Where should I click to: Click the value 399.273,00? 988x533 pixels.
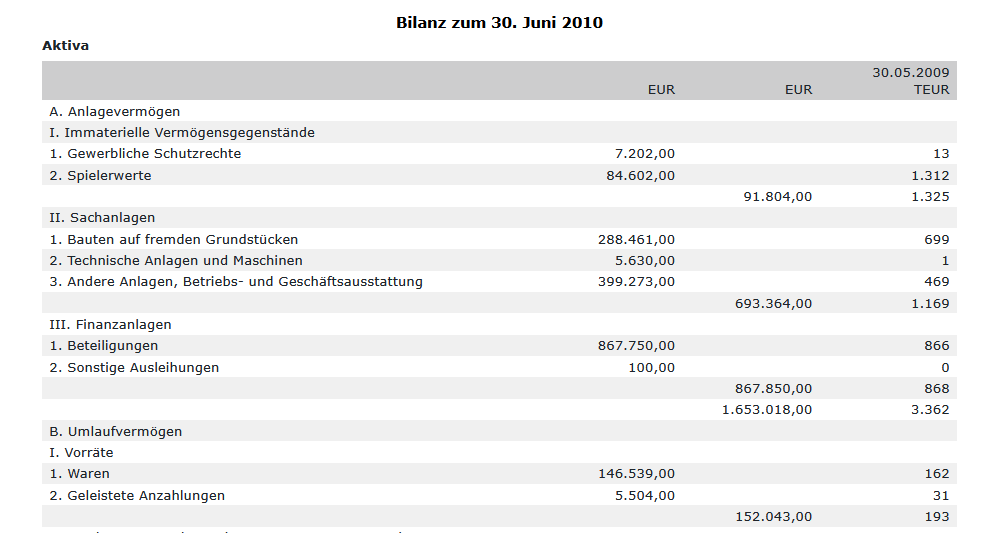click(636, 282)
